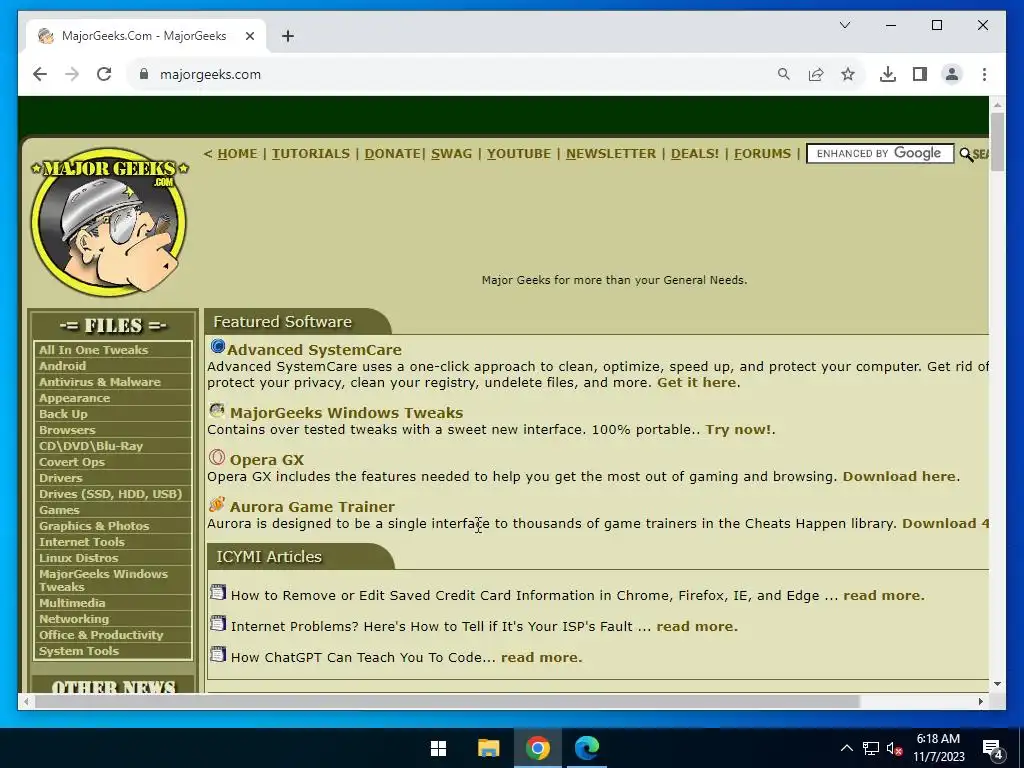Click the browser Back arrow

[40, 74]
